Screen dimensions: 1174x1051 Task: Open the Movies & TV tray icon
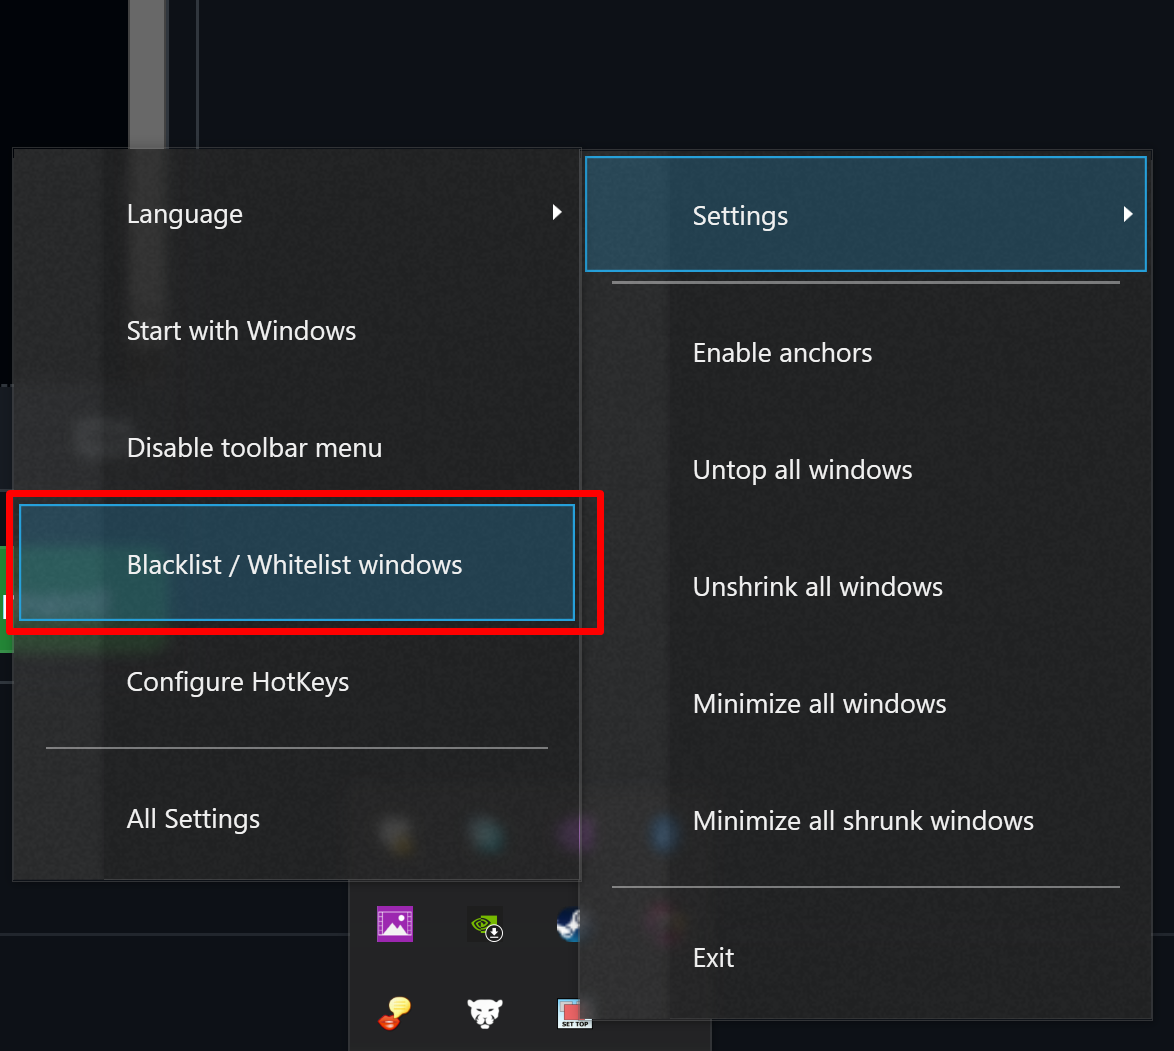point(394,923)
